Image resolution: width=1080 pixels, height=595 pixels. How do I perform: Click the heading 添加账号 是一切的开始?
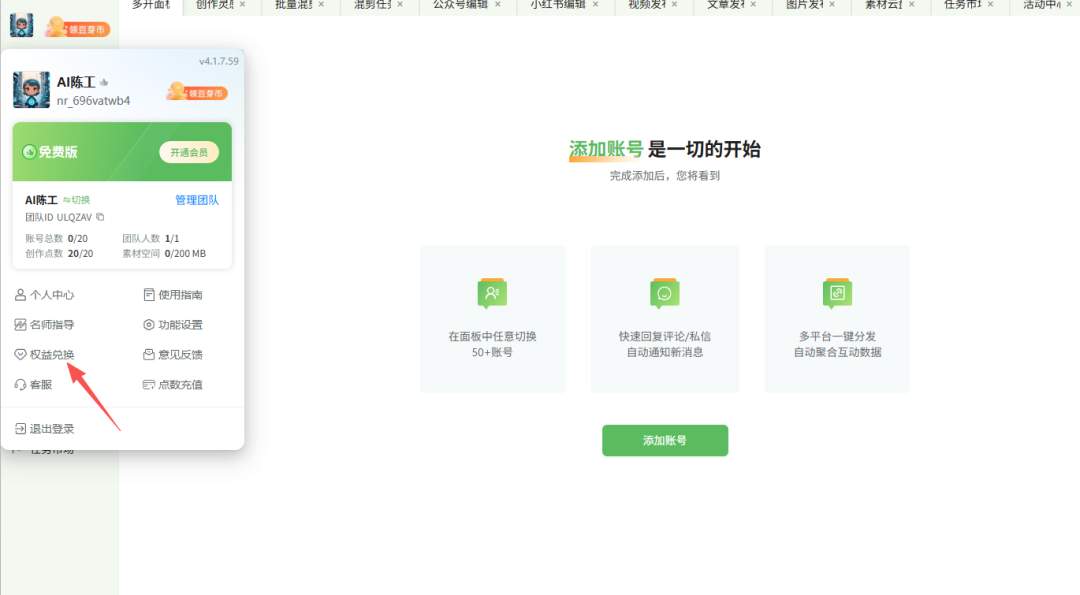(665, 149)
